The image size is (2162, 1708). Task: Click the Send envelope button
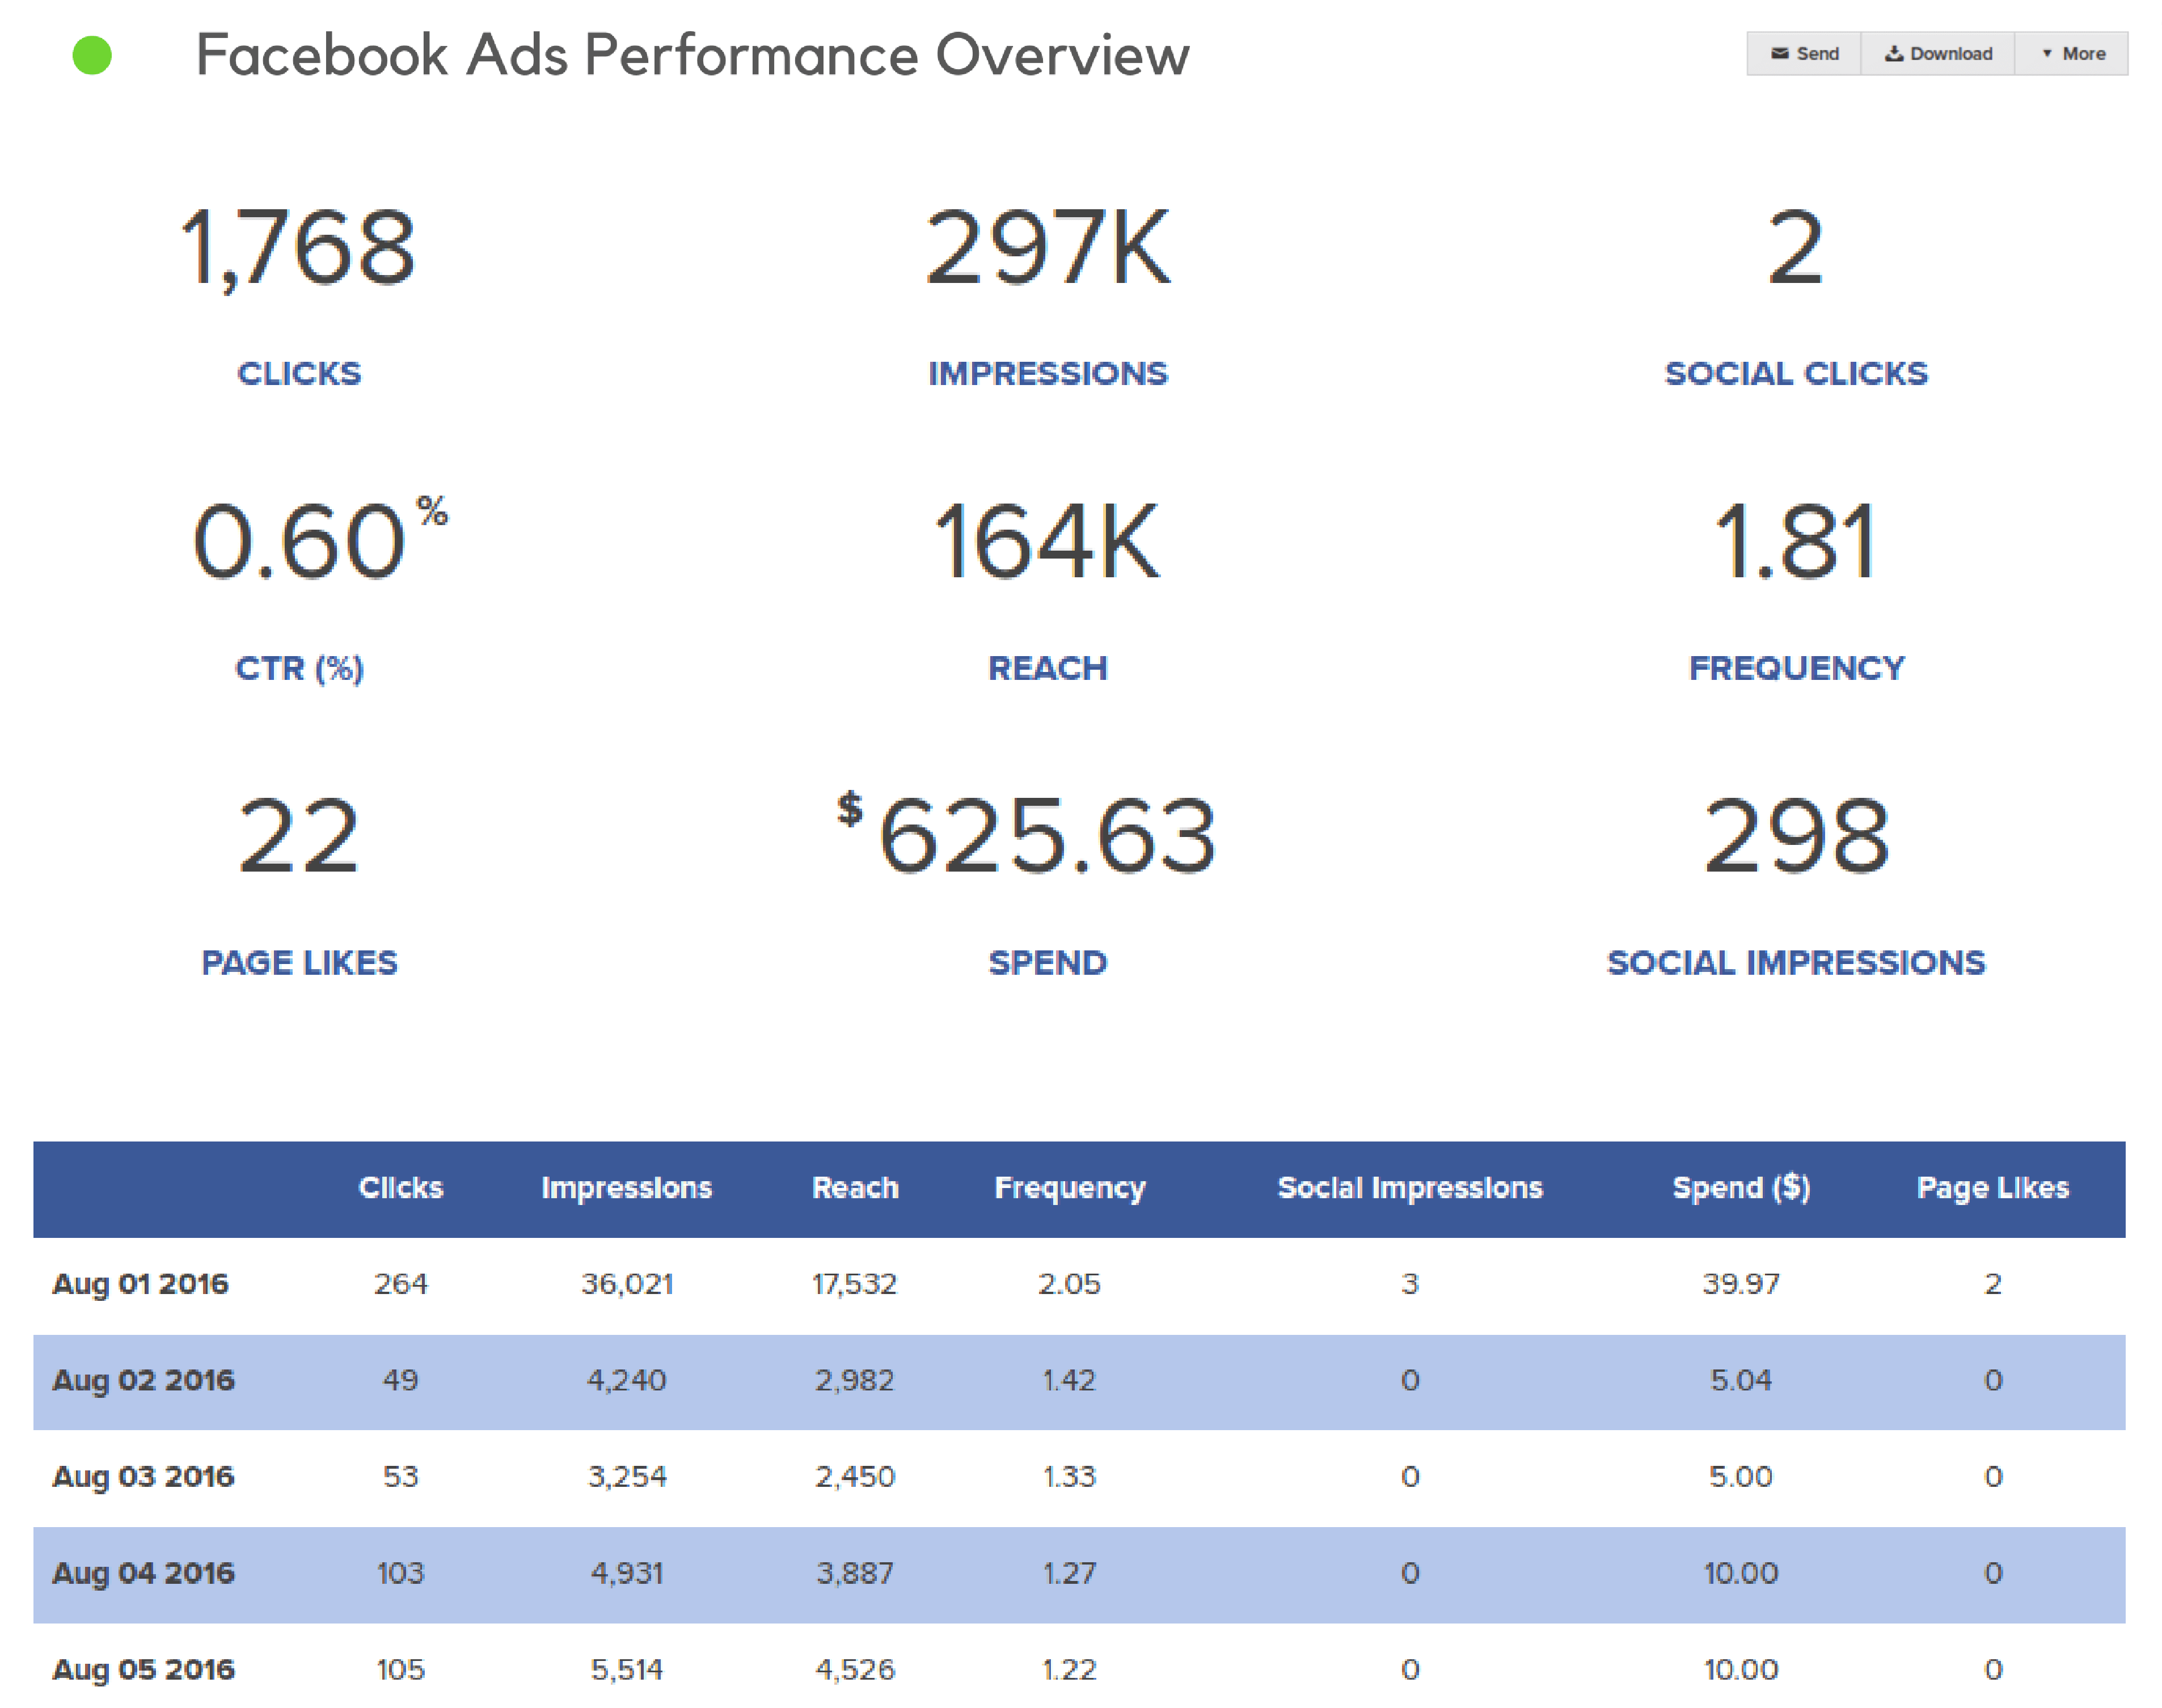pyautogui.click(x=1804, y=54)
